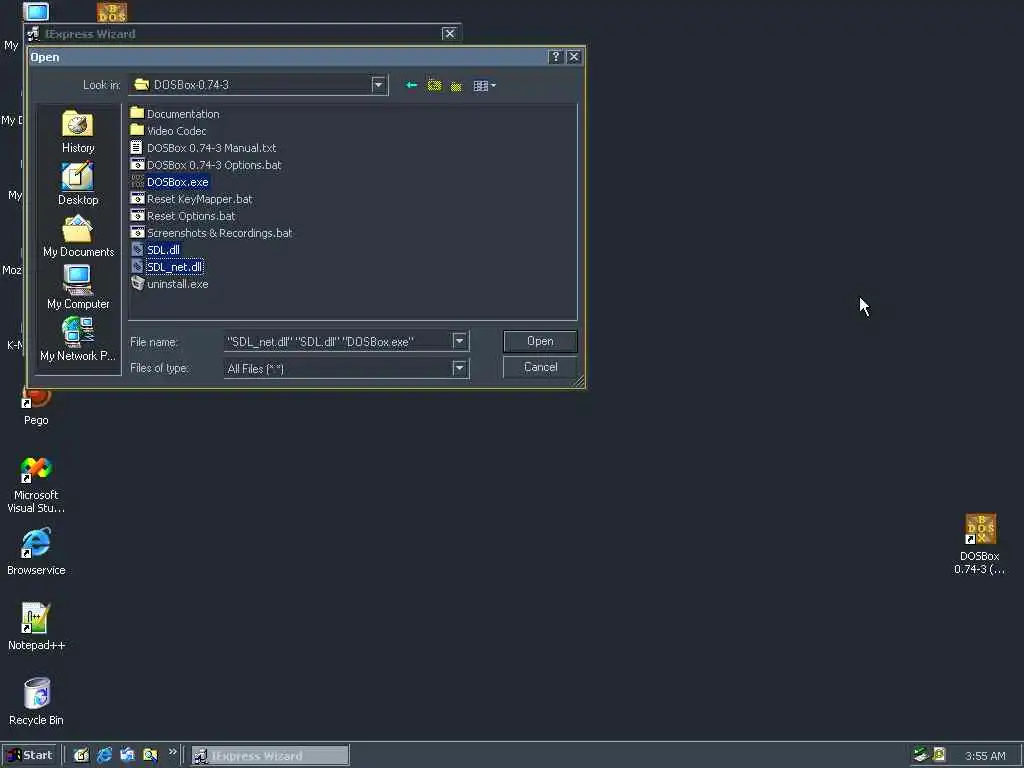Launch Internet Explorer from quick launch
This screenshot has width=1024, height=768.
click(x=104, y=755)
